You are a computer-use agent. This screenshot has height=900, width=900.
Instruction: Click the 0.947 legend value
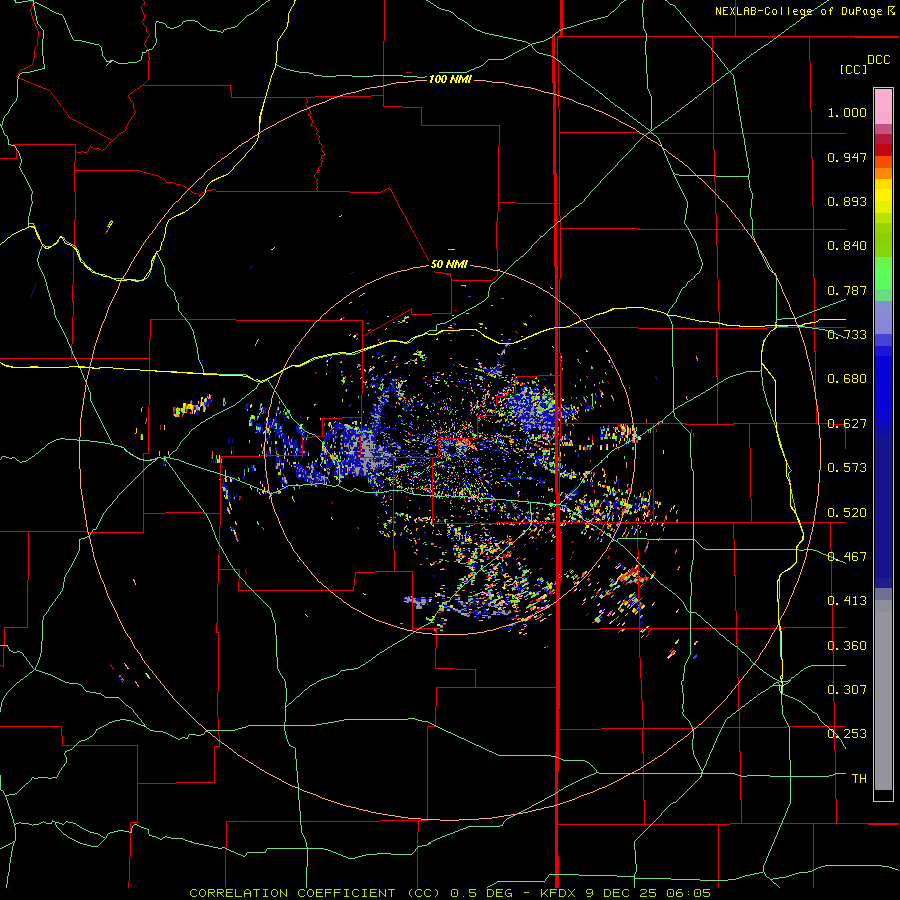[x=847, y=157]
